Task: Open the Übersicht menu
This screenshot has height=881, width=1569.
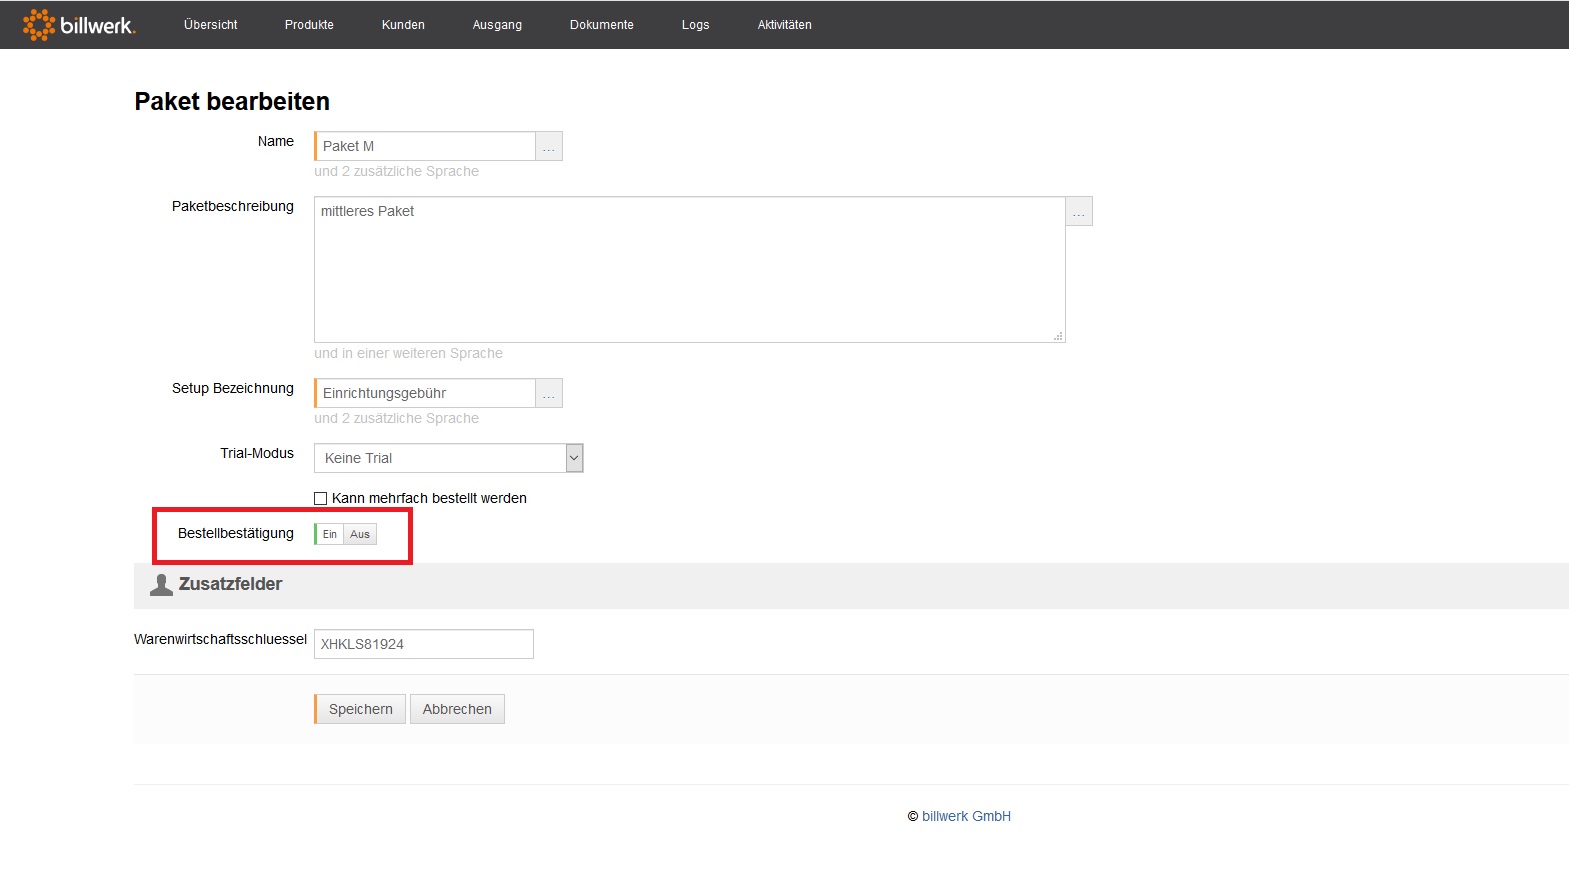Action: point(211,25)
